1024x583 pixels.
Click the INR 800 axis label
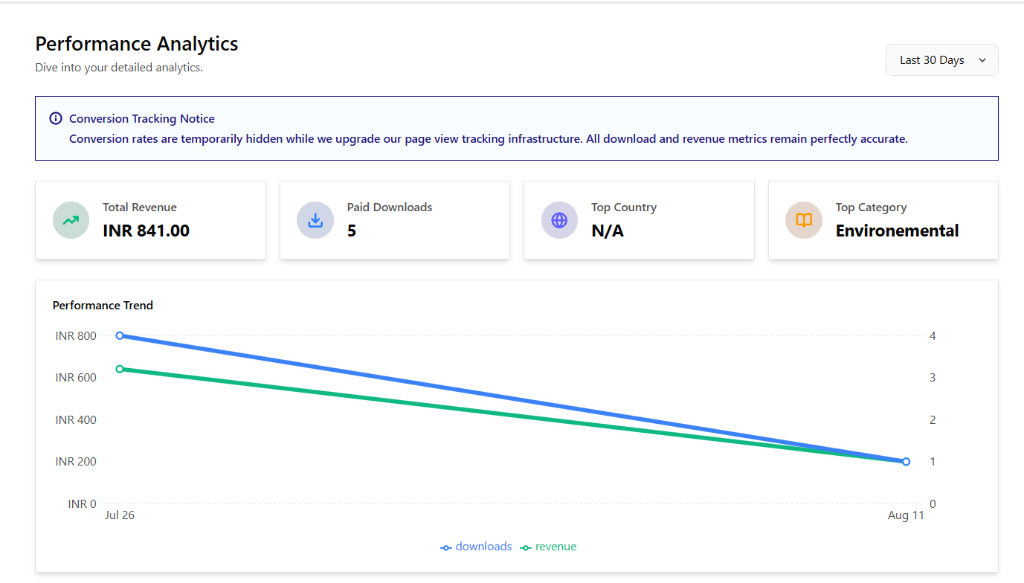pos(76,336)
